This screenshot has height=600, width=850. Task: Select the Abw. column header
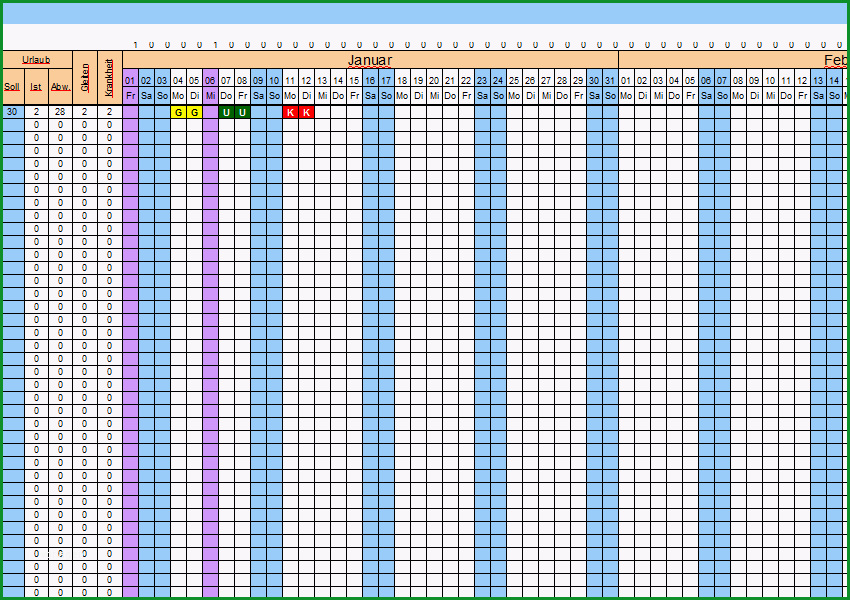[x=60, y=87]
